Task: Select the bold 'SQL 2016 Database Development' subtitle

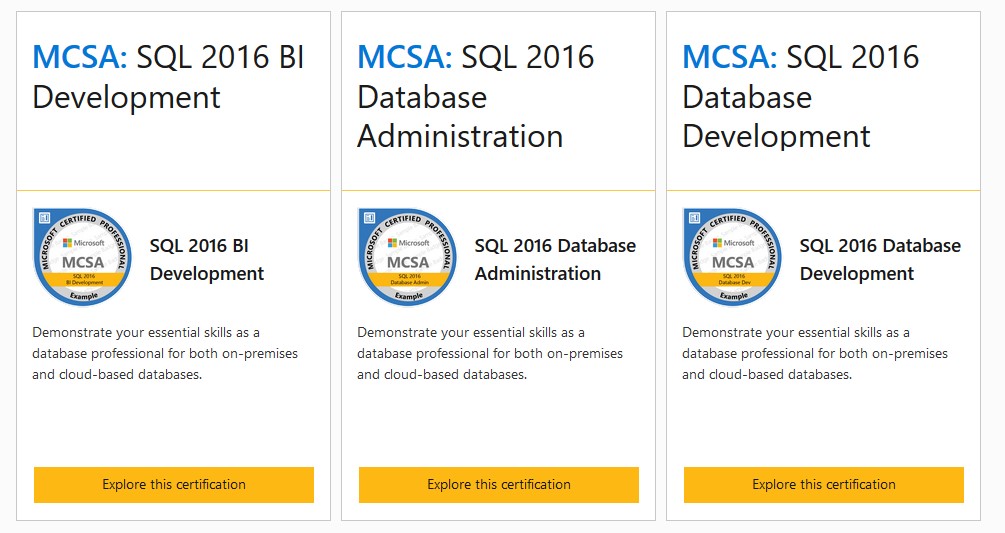Action: tap(880, 259)
